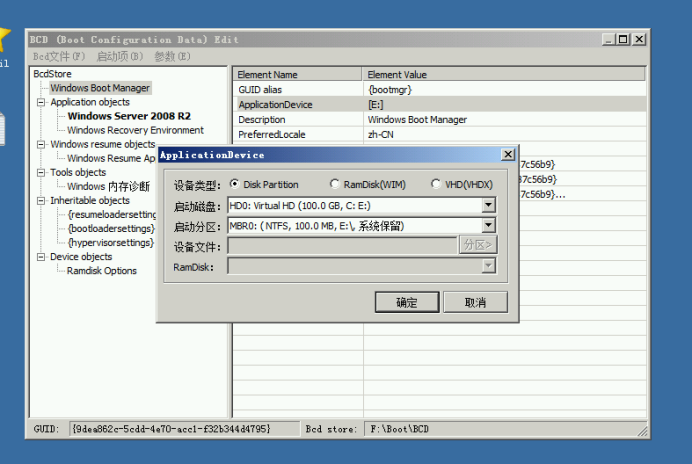Collapse the Windows resume objects node
Viewport: 692px width, 464px height.
coord(41,144)
